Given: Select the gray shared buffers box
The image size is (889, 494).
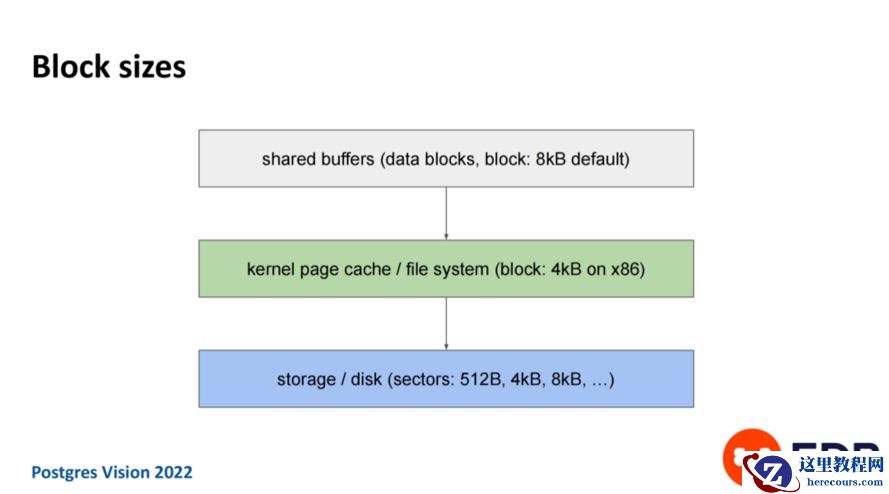Looking at the screenshot, I should click(446, 158).
